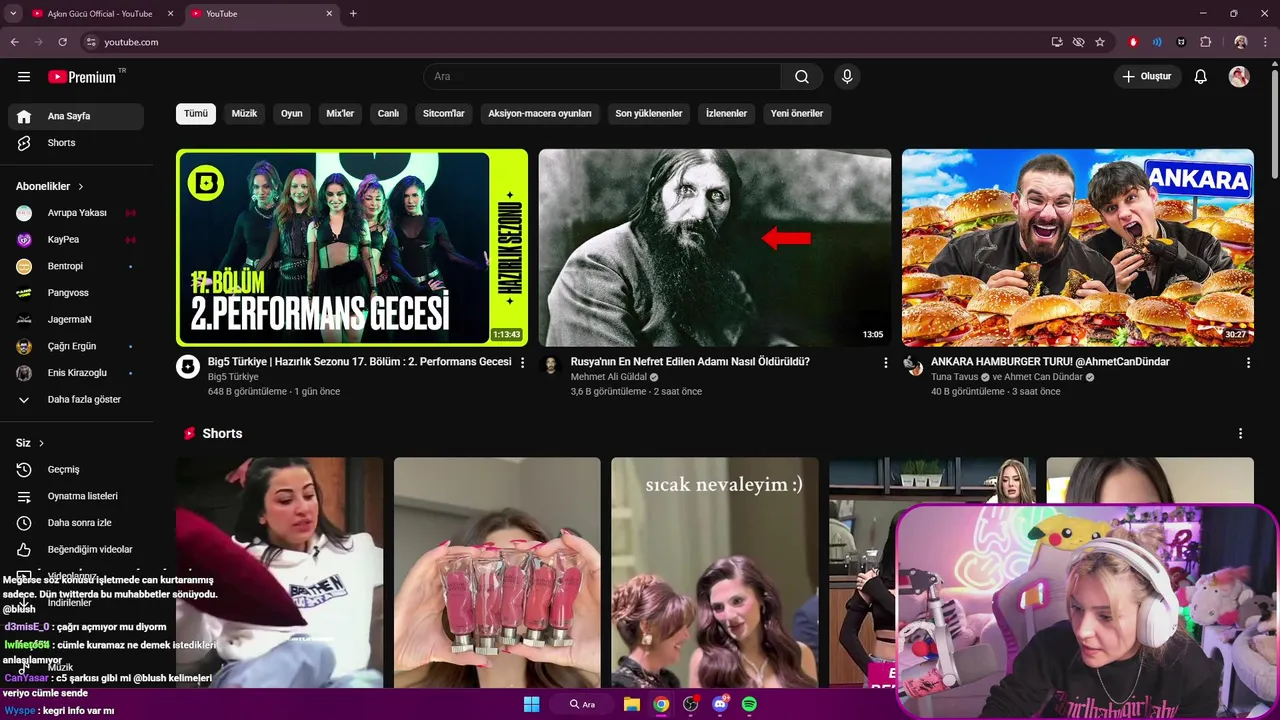Expand the Abonelikler section chevron
1280x720 pixels.
point(81,187)
